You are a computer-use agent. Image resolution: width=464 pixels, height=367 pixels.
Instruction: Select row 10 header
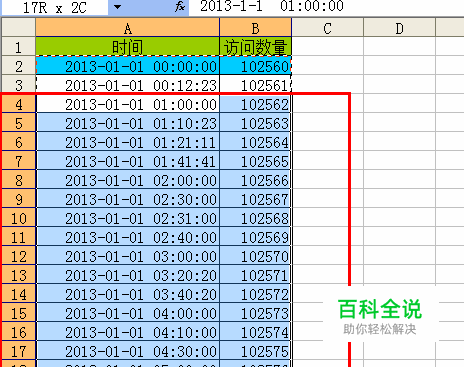(x=19, y=218)
